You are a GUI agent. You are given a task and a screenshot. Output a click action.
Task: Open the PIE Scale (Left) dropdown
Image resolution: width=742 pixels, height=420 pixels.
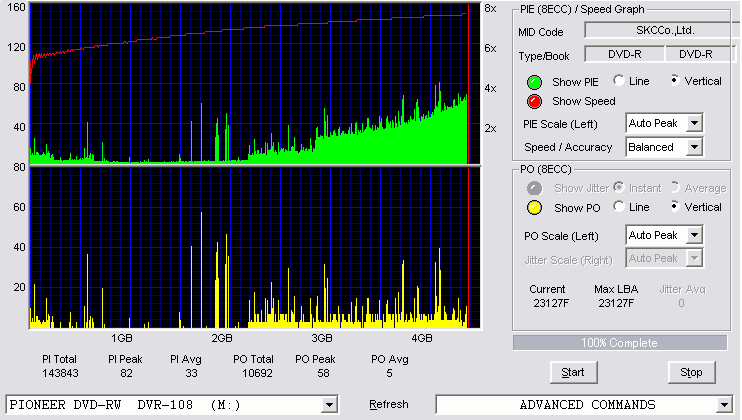[664, 123]
